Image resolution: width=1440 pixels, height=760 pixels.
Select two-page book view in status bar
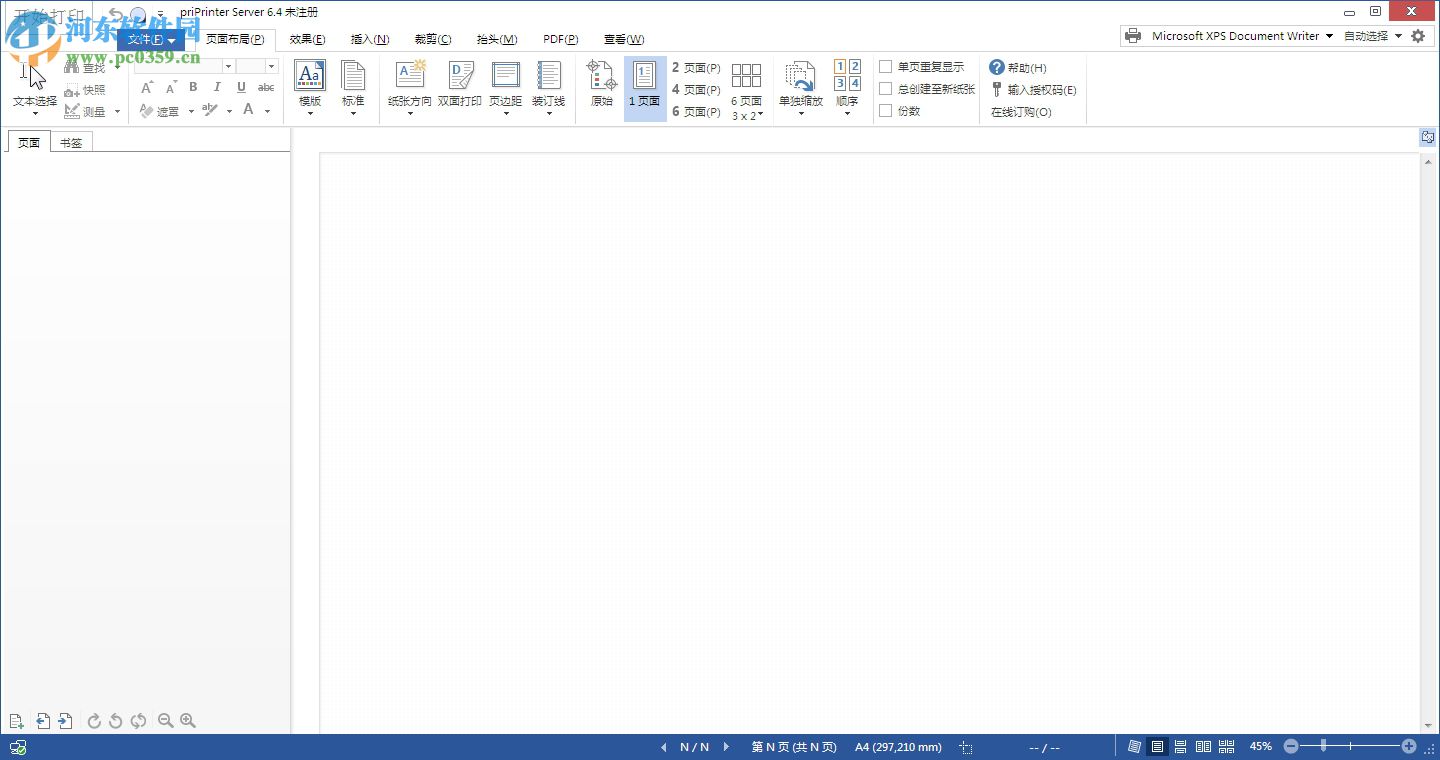coord(1202,746)
